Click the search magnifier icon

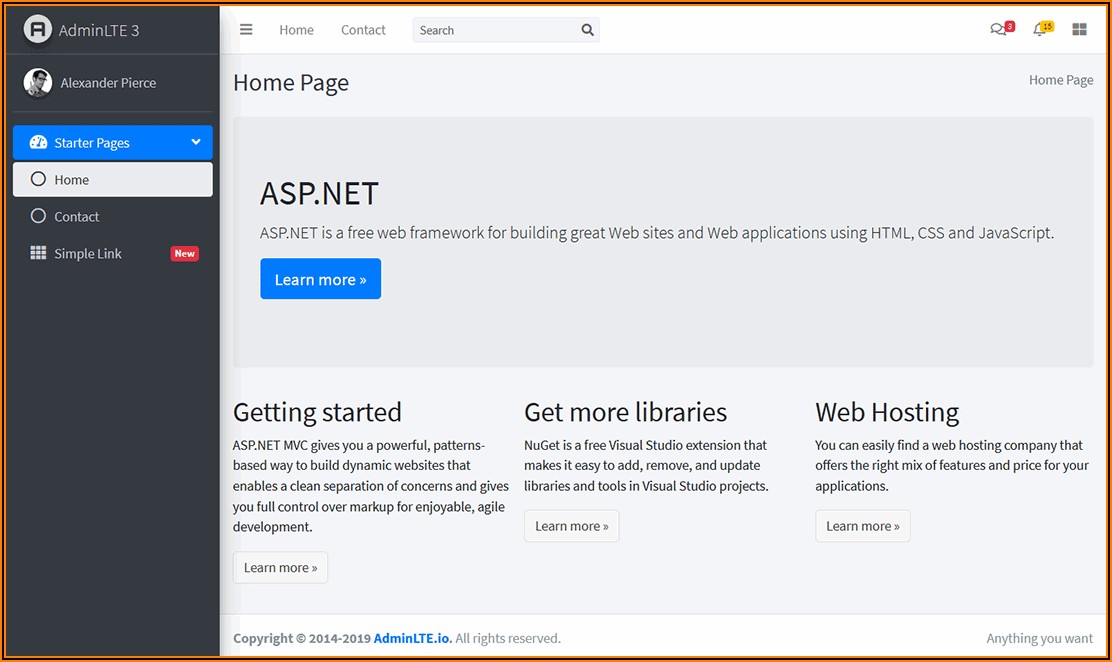(x=587, y=30)
